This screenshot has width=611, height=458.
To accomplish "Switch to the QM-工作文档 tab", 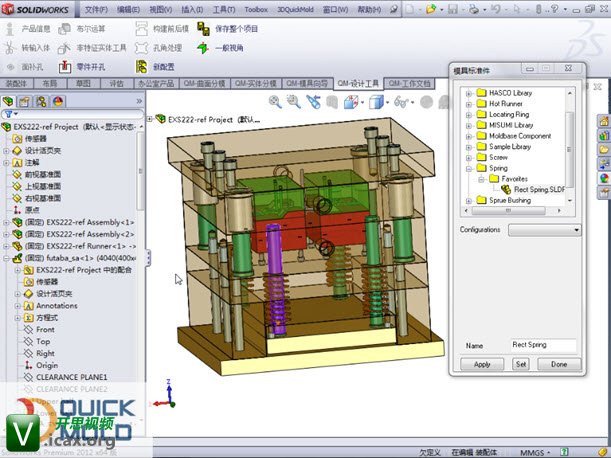I will 409,83.
